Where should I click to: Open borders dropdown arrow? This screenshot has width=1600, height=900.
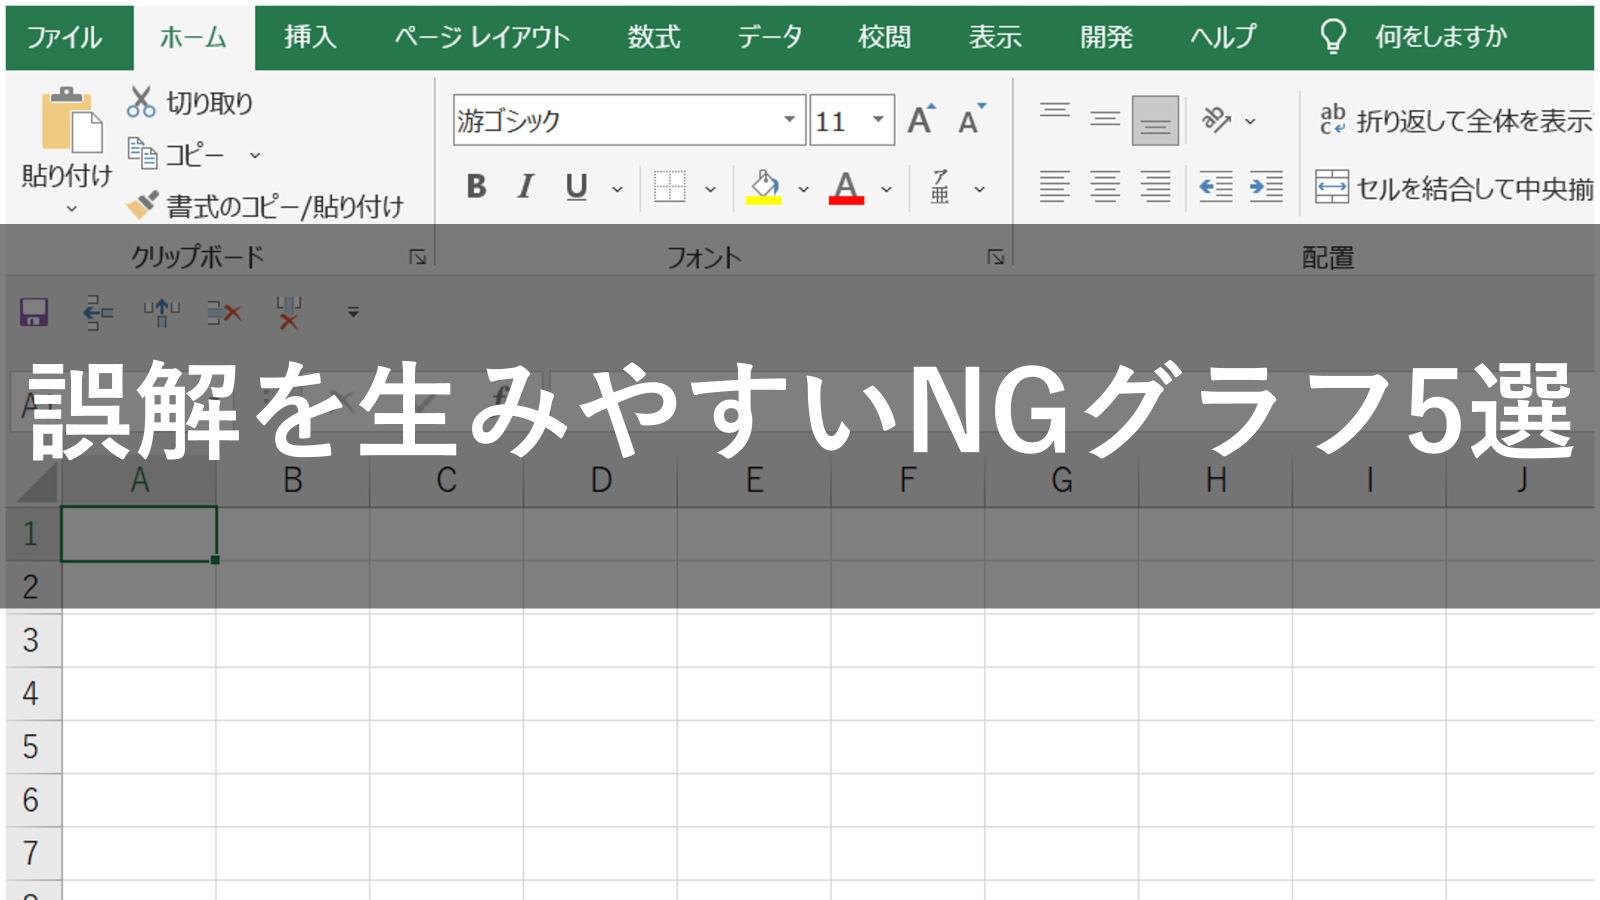click(710, 188)
